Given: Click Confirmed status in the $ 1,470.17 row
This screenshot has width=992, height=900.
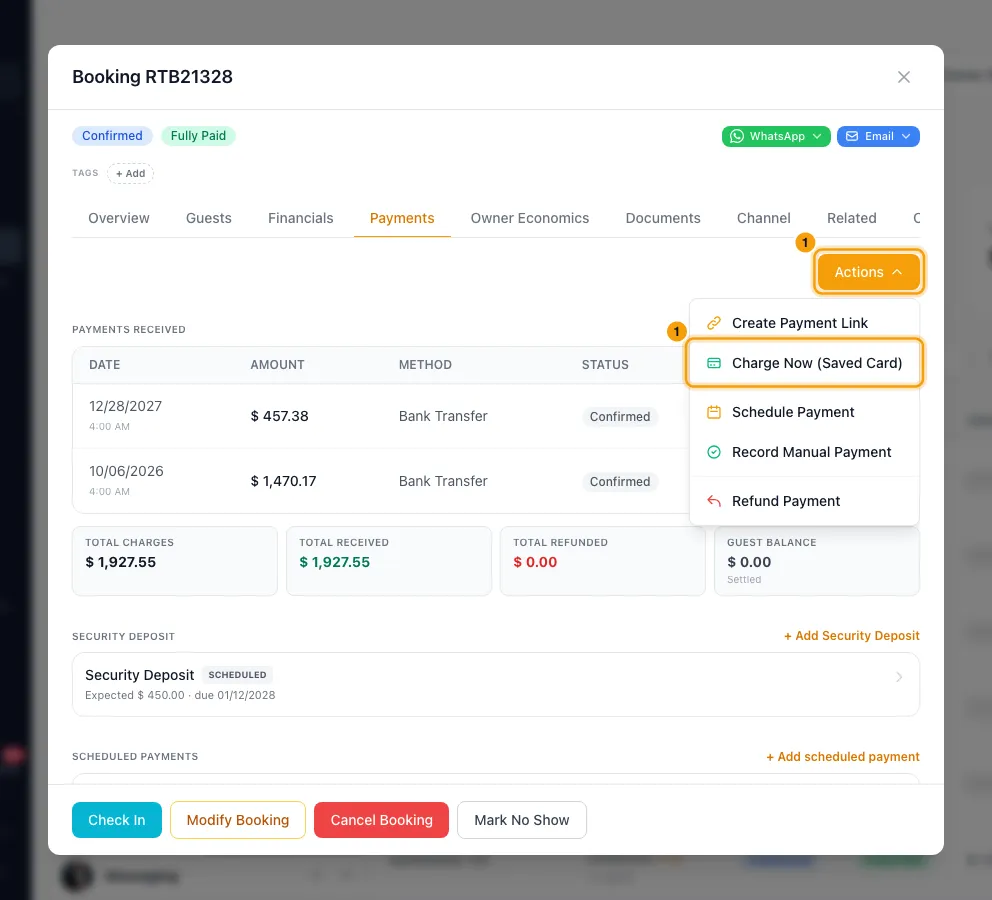Looking at the screenshot, I should coord(620,482).
